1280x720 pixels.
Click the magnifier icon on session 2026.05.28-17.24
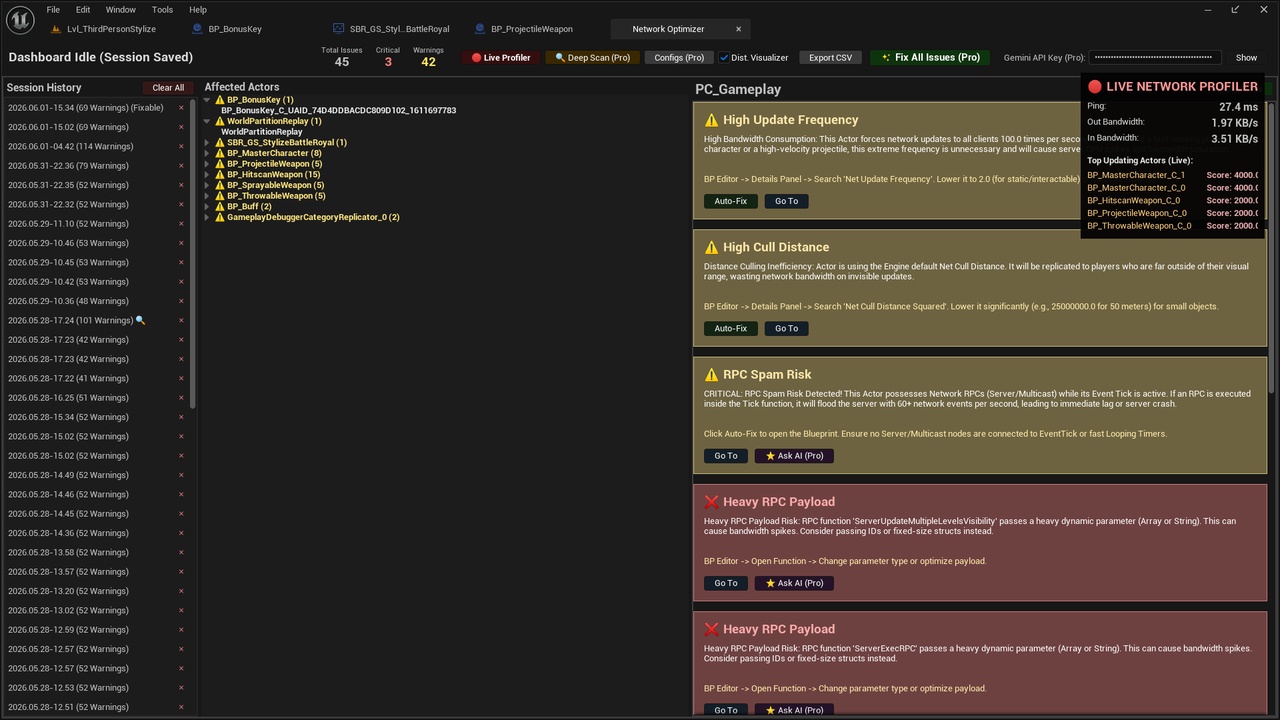tap(140, 320)
